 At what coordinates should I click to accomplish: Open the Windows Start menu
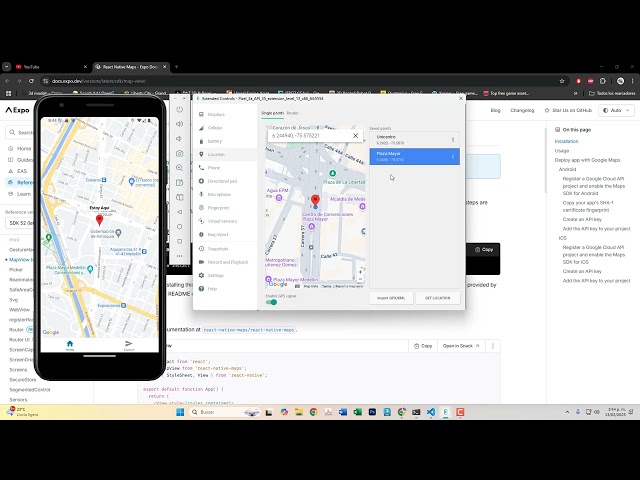click(180, 412)
